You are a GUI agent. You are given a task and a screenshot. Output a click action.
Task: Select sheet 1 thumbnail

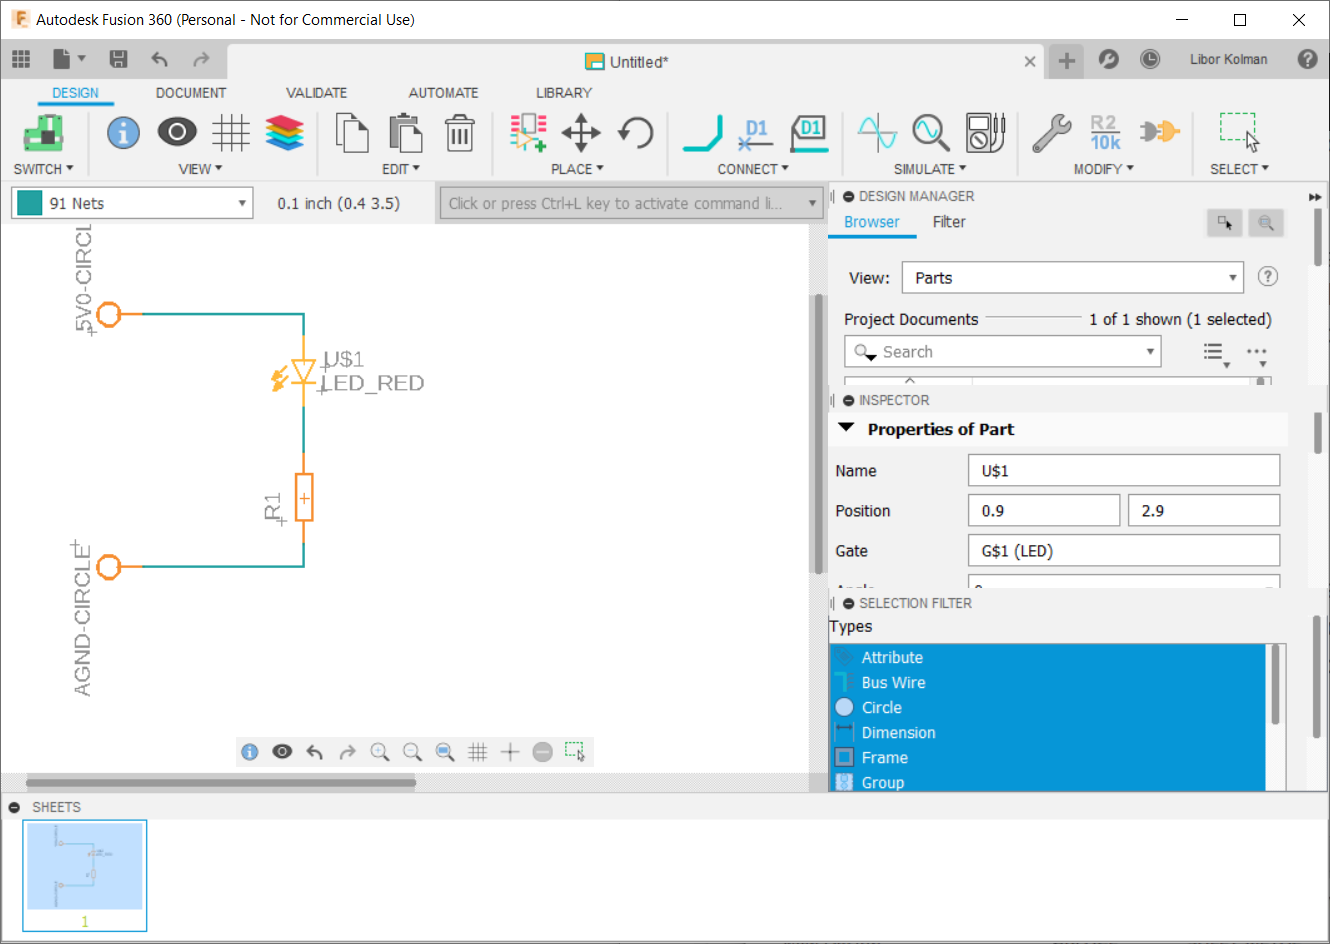click(x=85, y=876)
